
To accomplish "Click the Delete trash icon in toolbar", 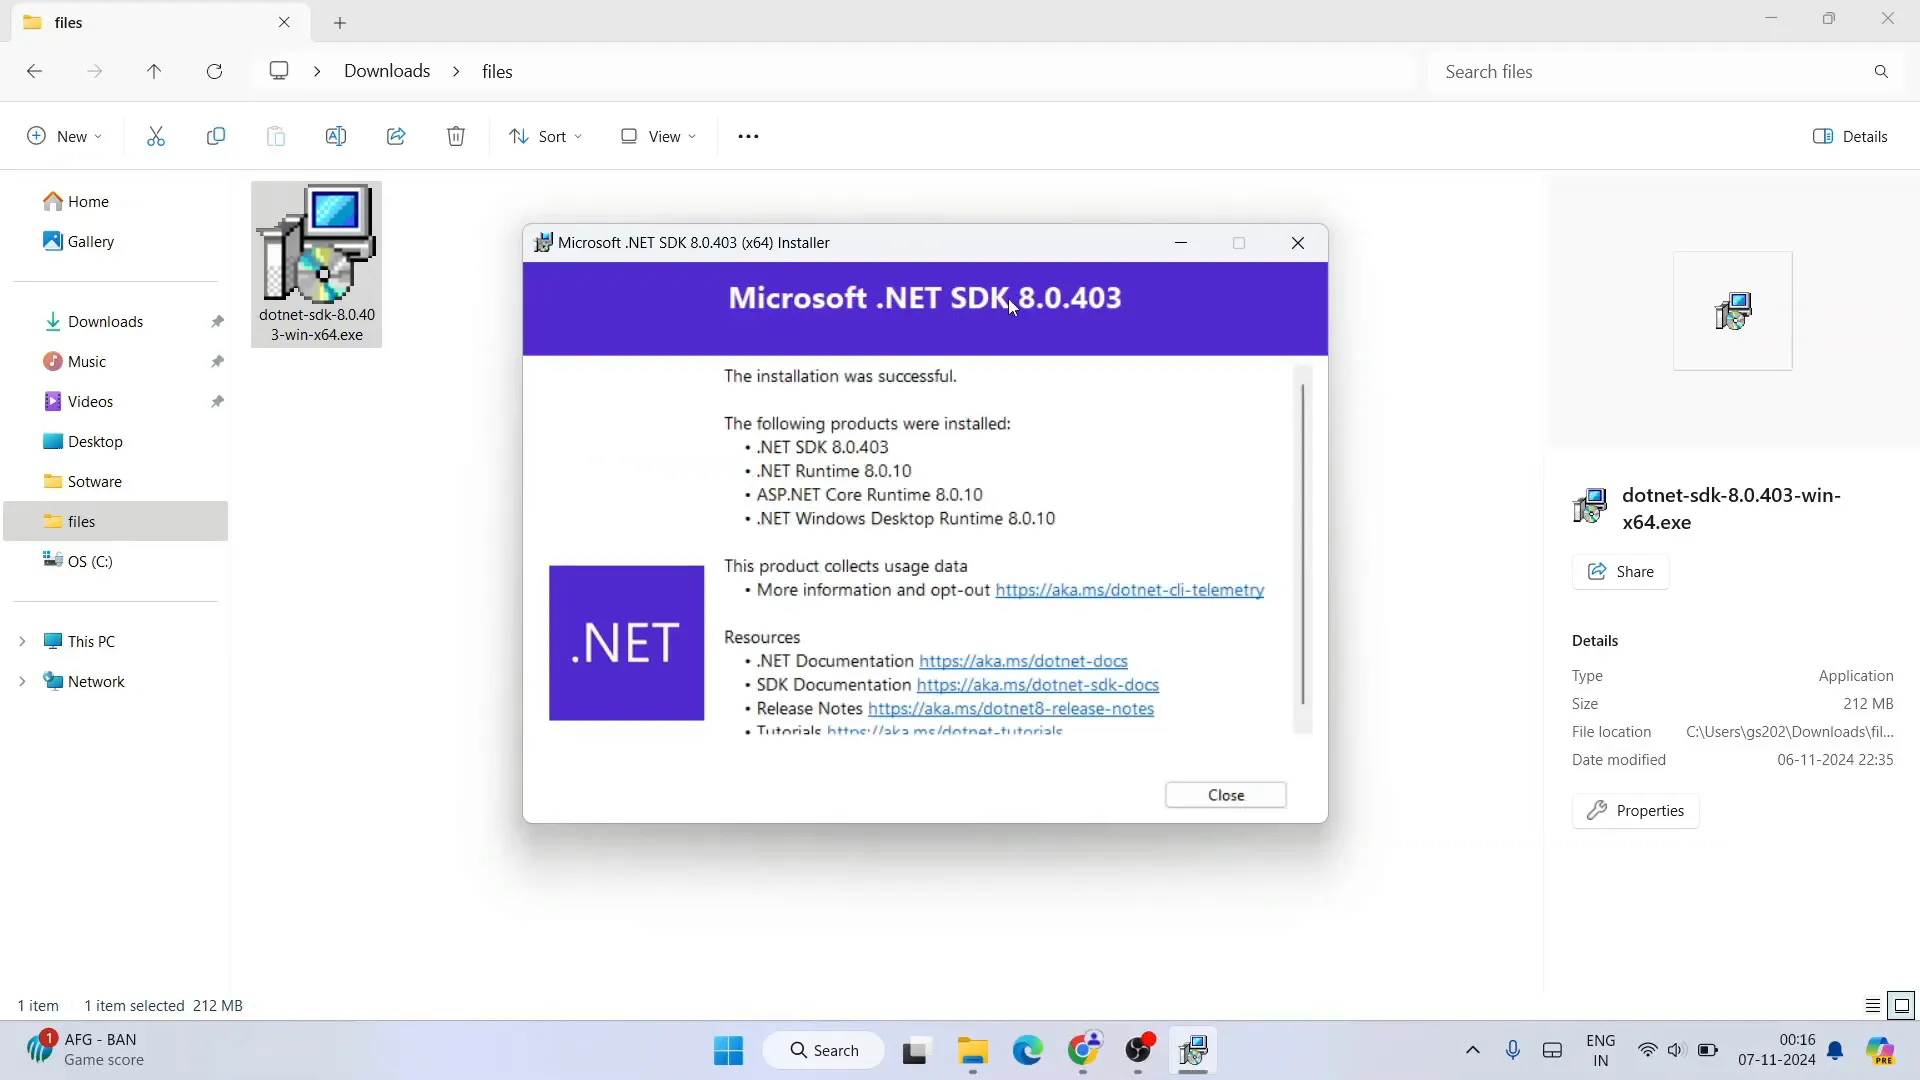I will pos(456,136).
